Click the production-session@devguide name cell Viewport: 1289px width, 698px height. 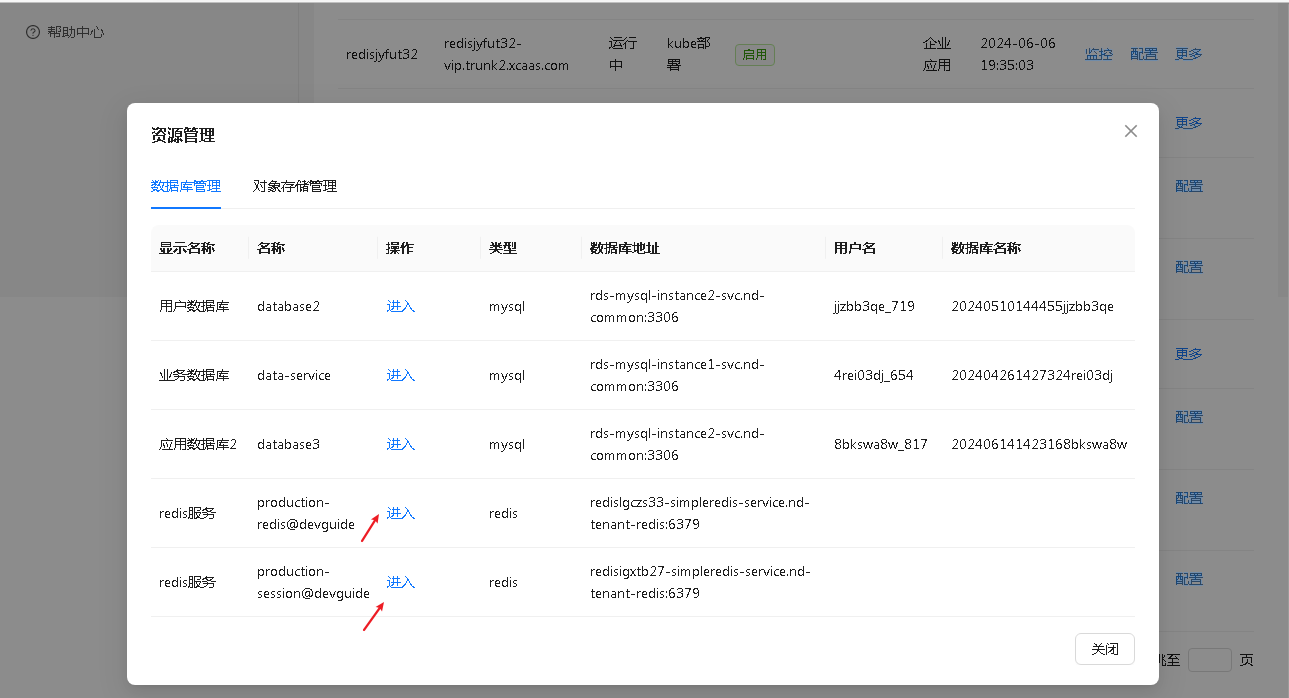pyautogui.click(x=313, y=582)
